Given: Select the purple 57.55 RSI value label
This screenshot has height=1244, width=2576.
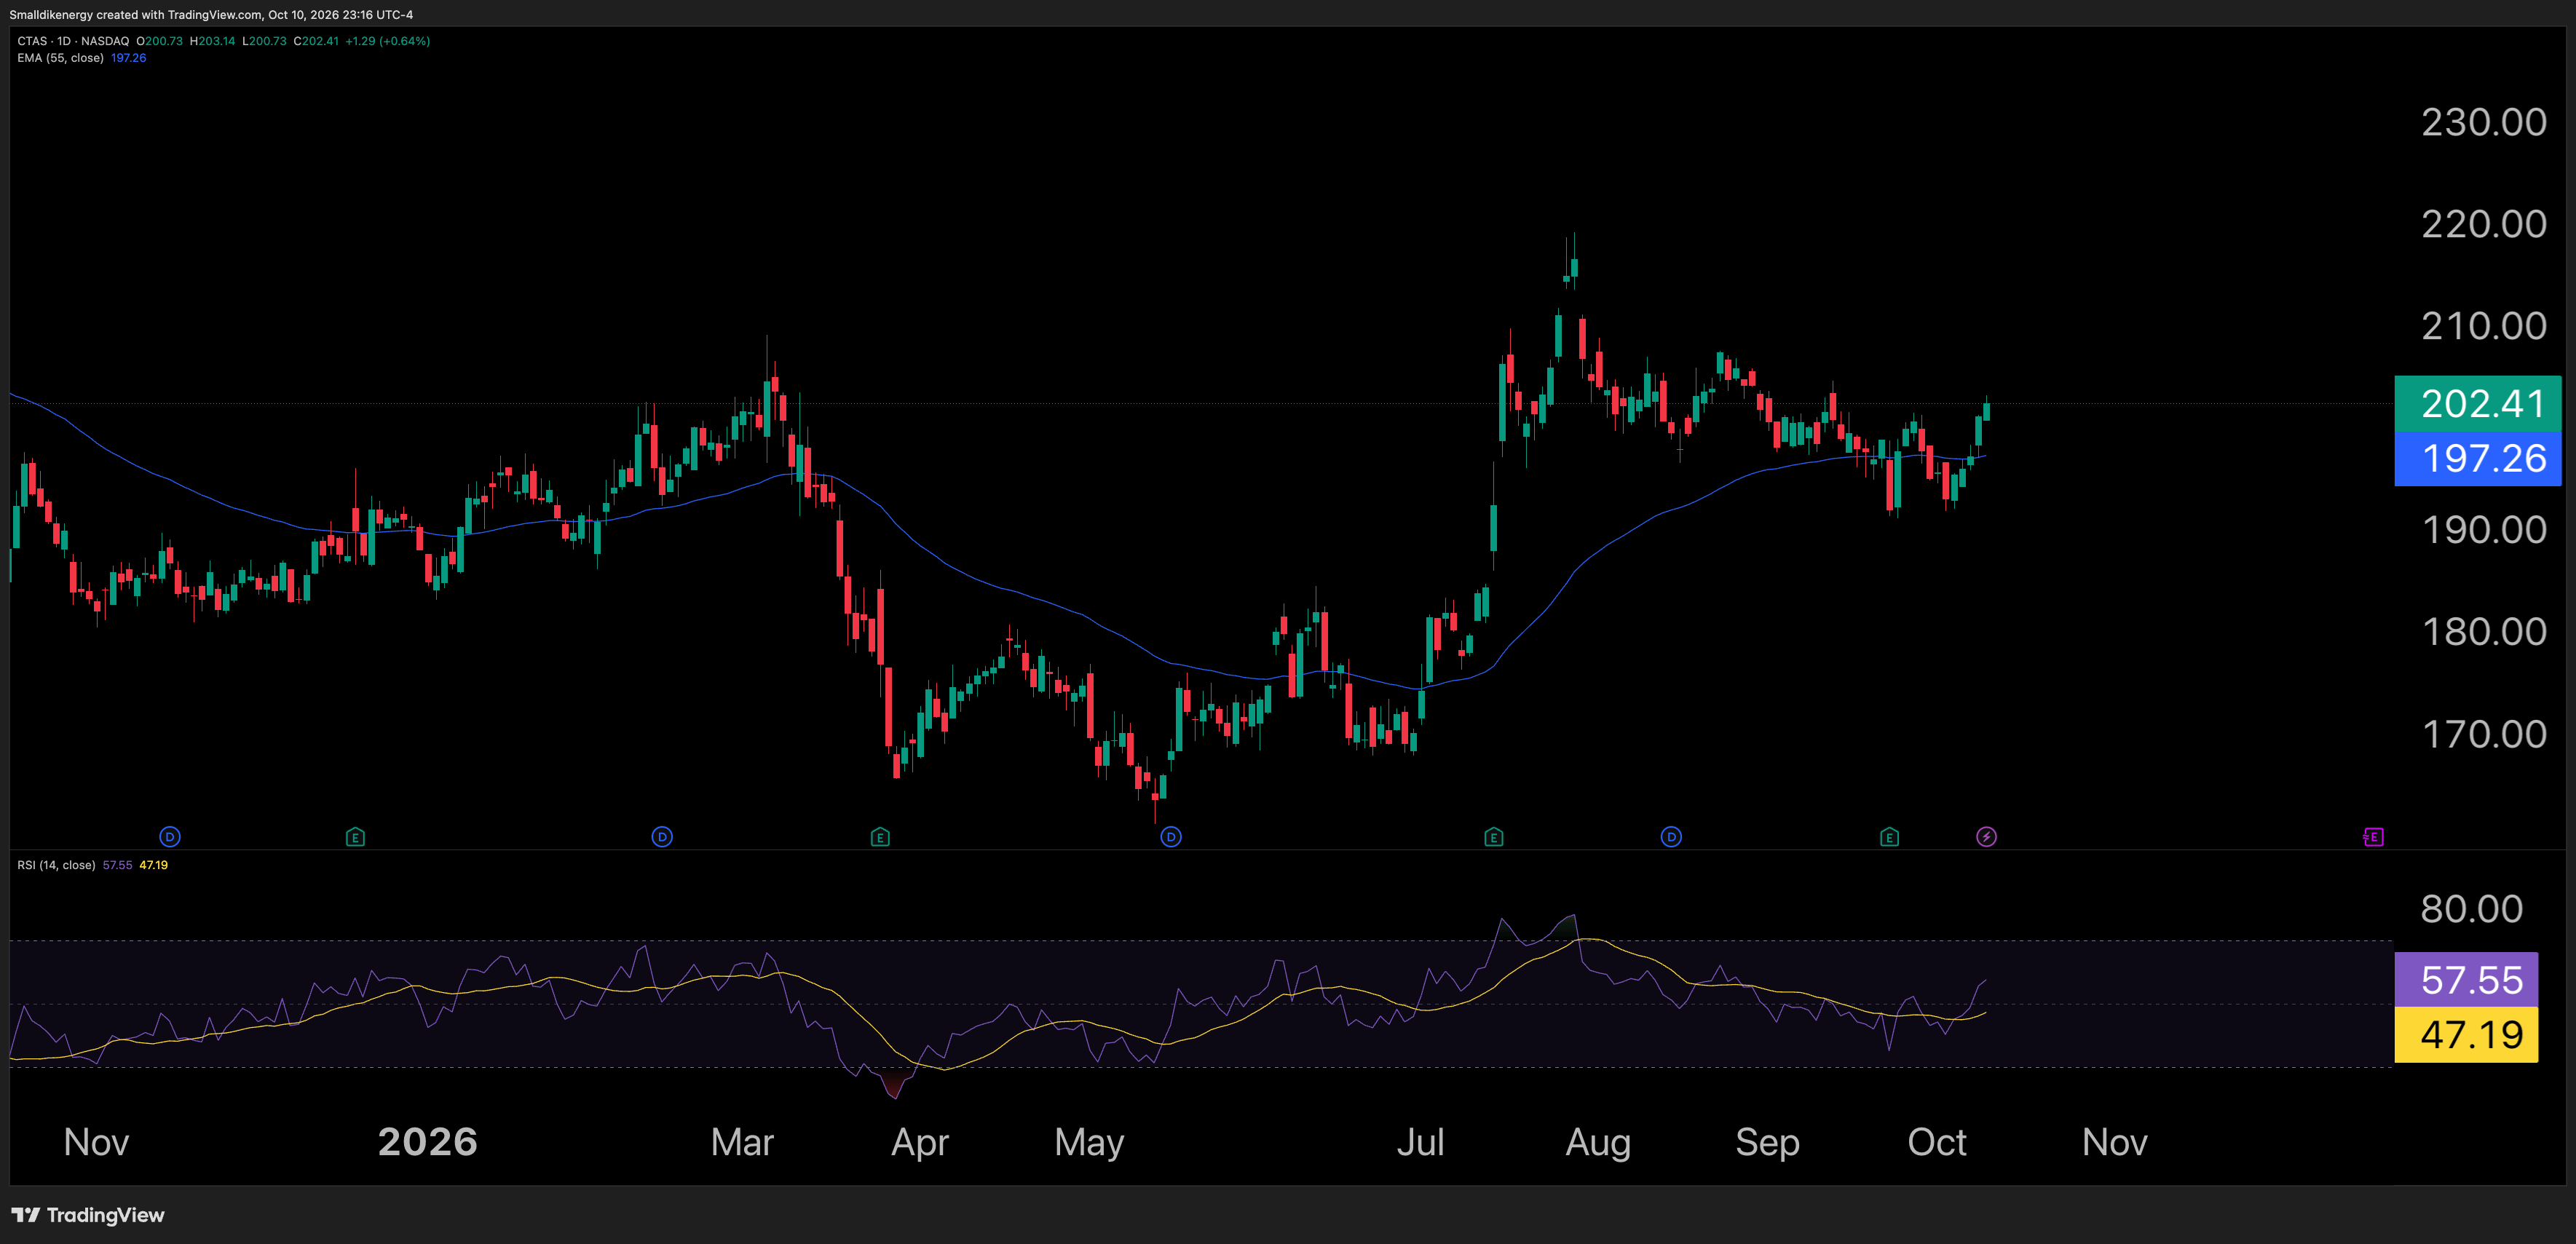Looking at the screenshot, I should point(2466,980).
